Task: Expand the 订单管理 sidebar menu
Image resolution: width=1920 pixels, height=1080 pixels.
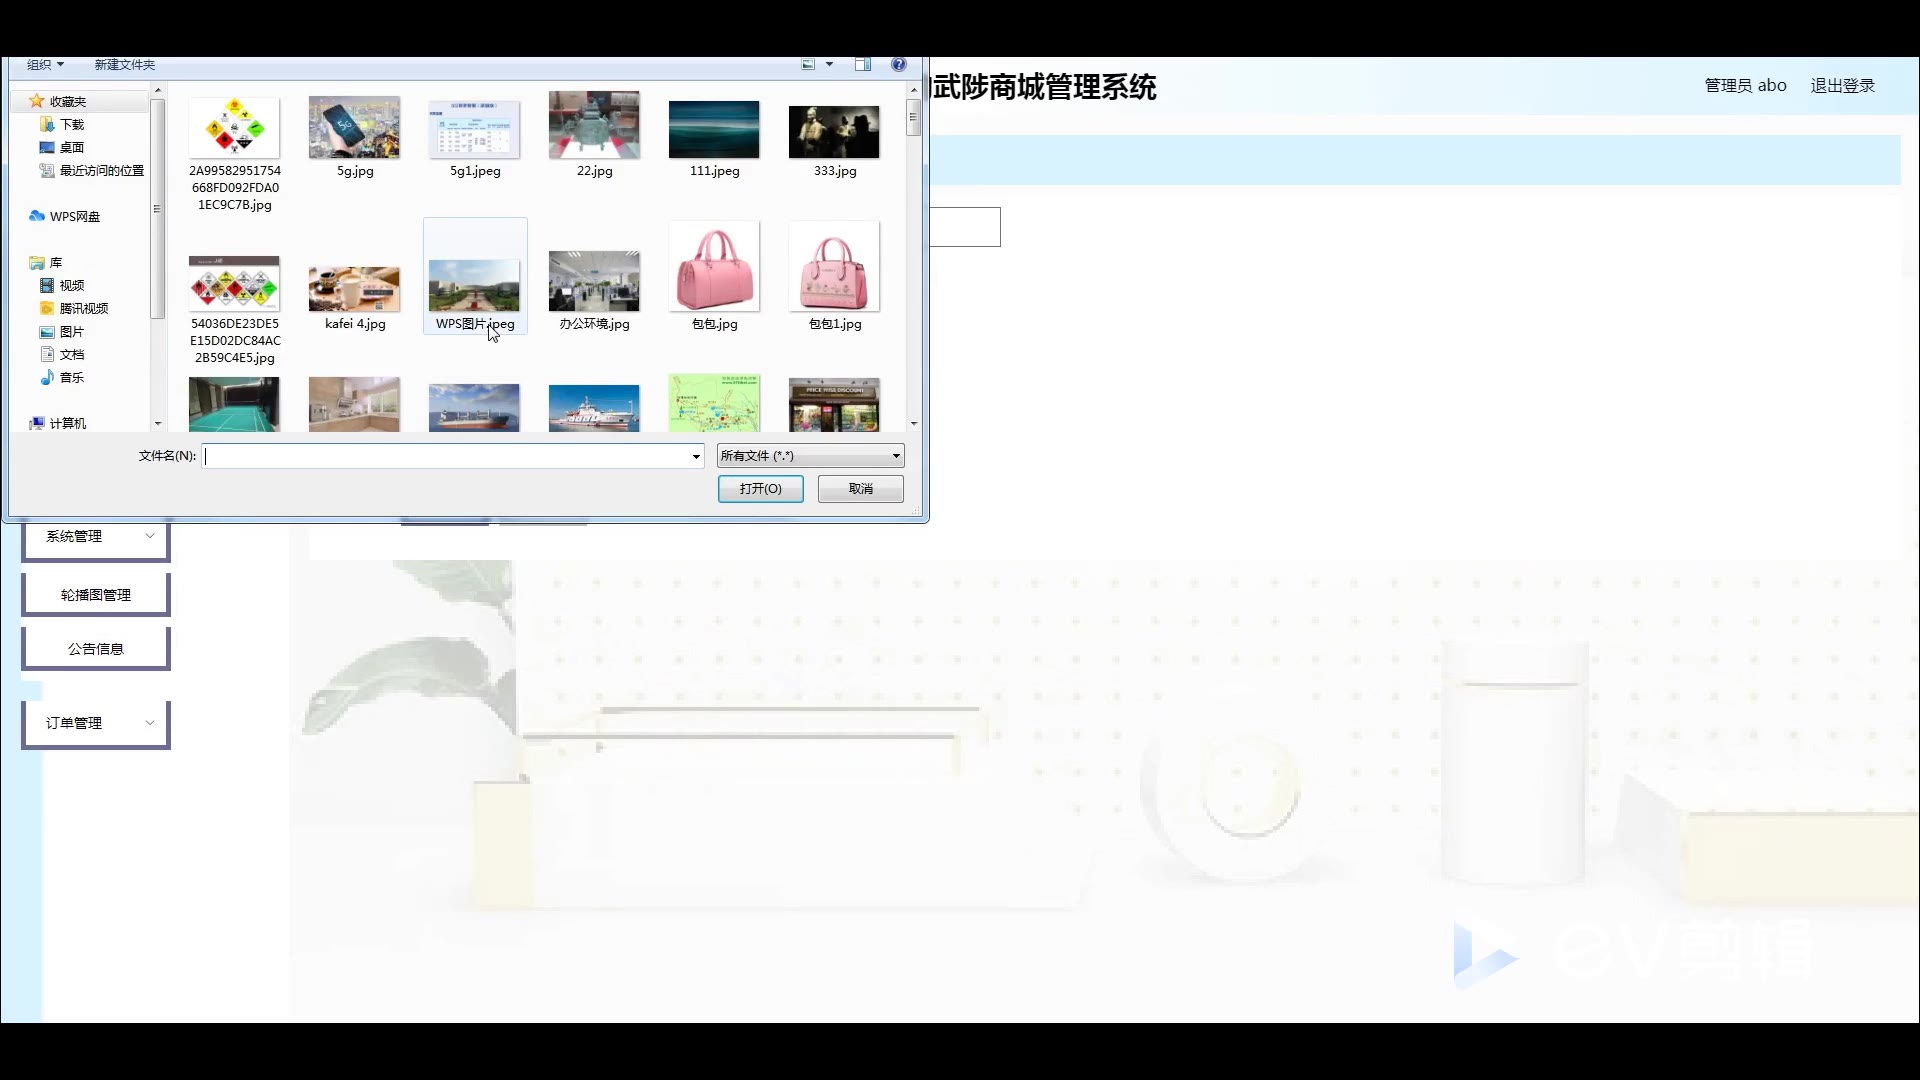Action: (96, 723)
